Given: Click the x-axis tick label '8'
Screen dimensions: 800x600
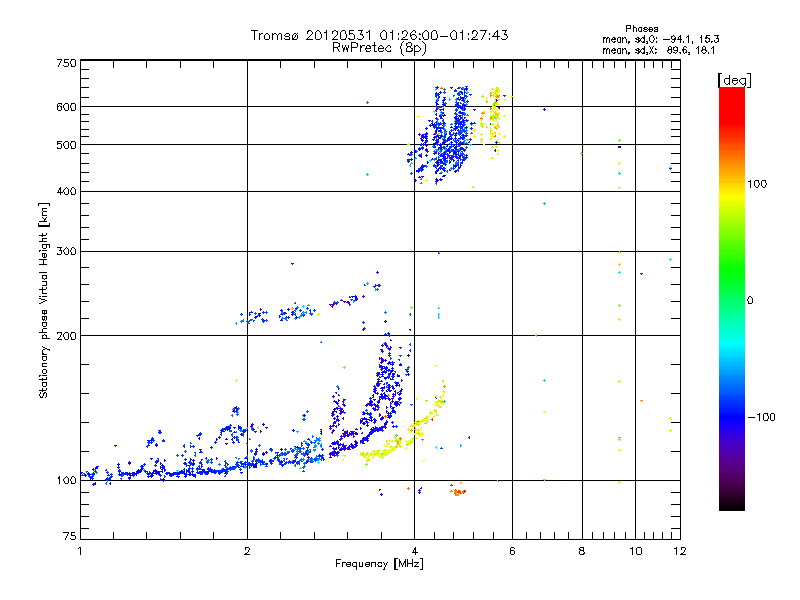Looking at the screenshot, I should [582, 551].
